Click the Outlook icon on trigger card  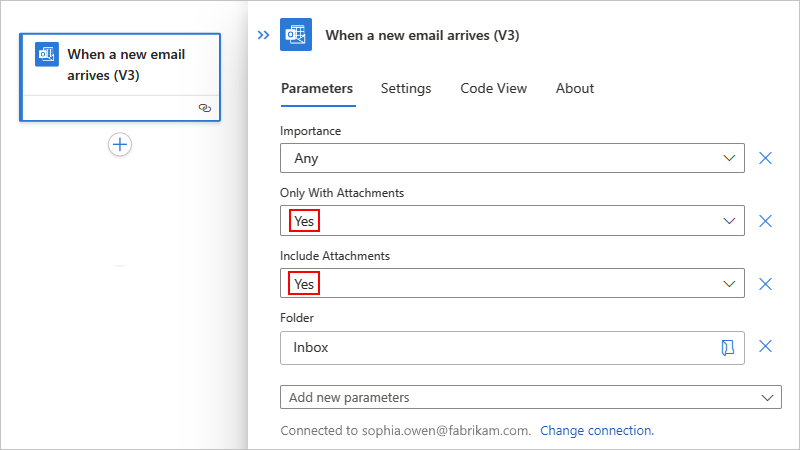tap(47, 54)
